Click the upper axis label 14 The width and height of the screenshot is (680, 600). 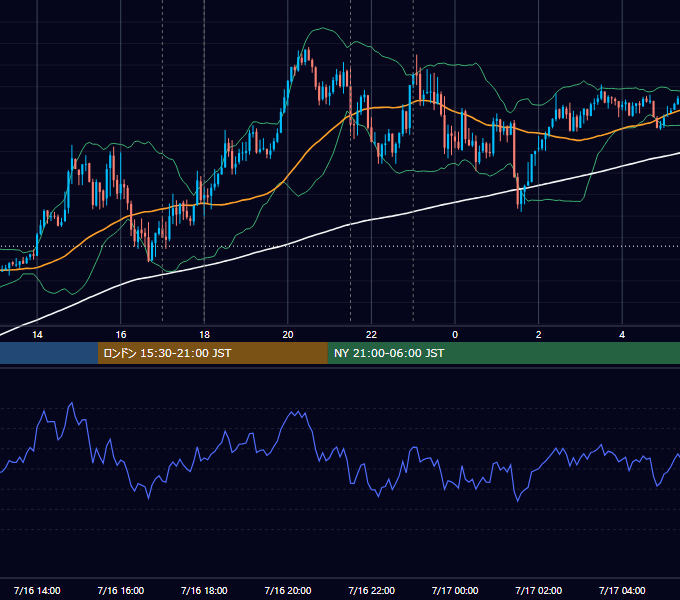point(37,335)
